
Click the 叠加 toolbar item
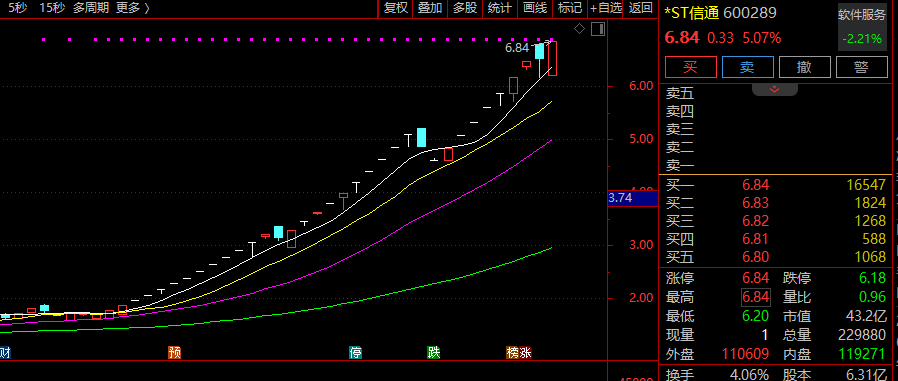pos(430,8)
